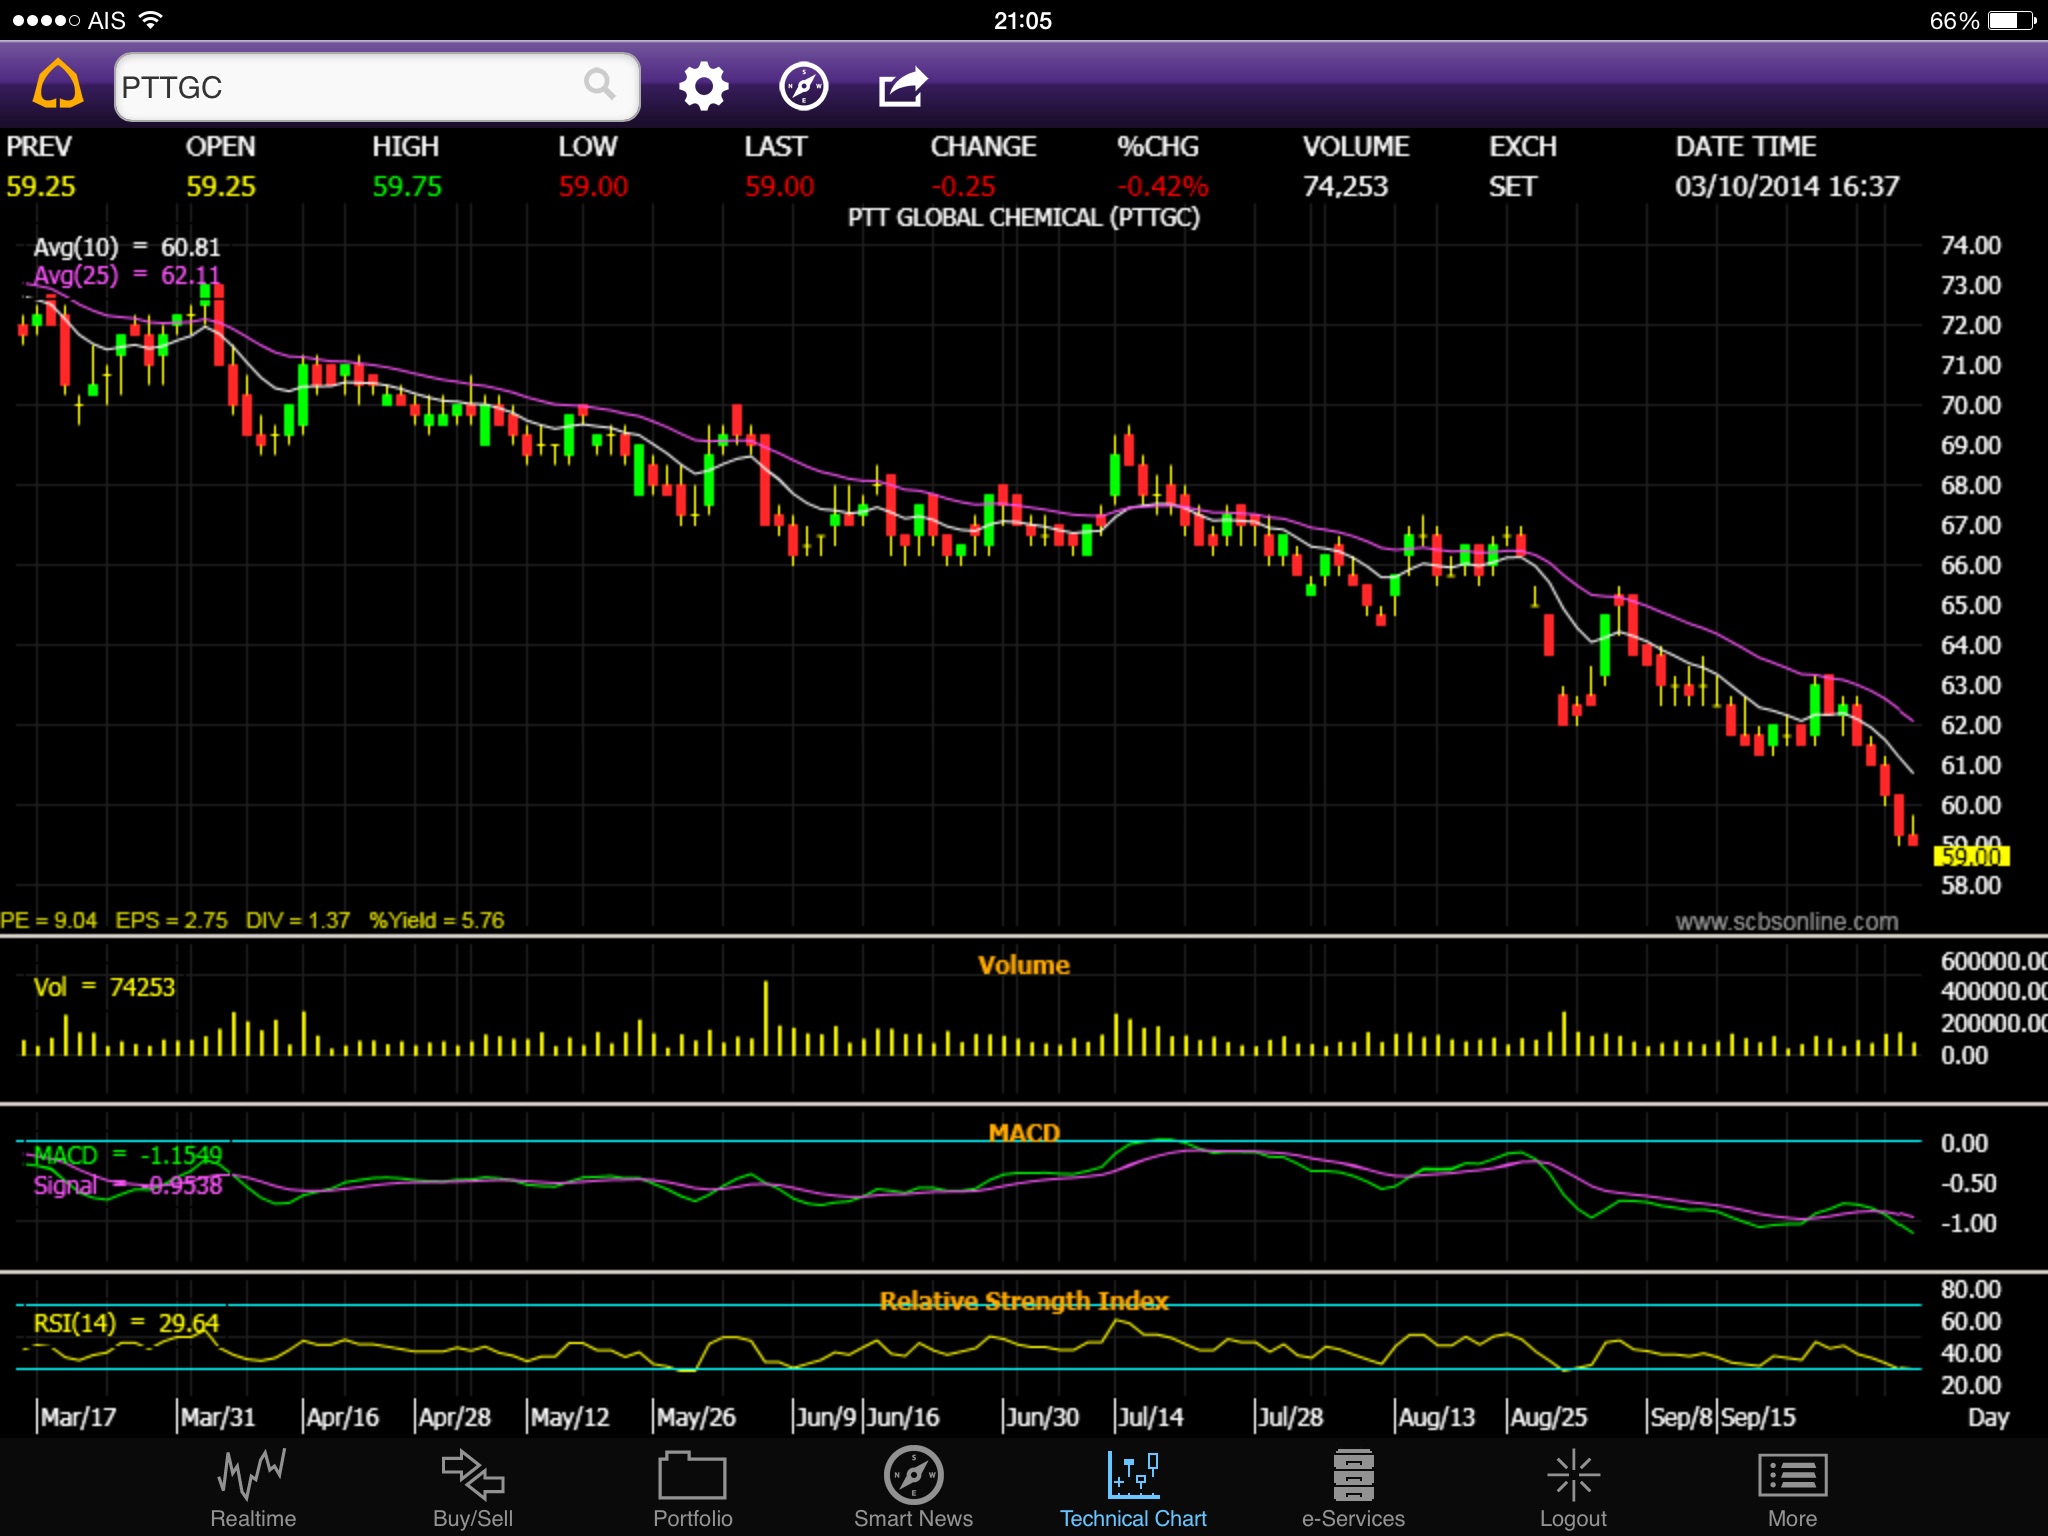Open the Portfolio tab
Viewport: 2048px width, 1536px height.
[693, 1487]
